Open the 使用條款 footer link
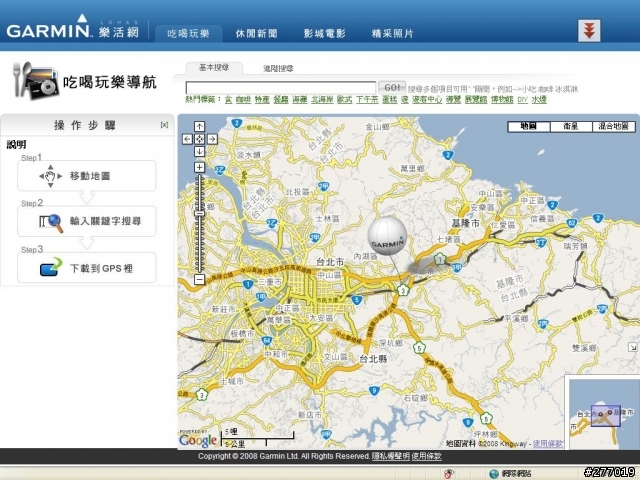 pos(427,456)
